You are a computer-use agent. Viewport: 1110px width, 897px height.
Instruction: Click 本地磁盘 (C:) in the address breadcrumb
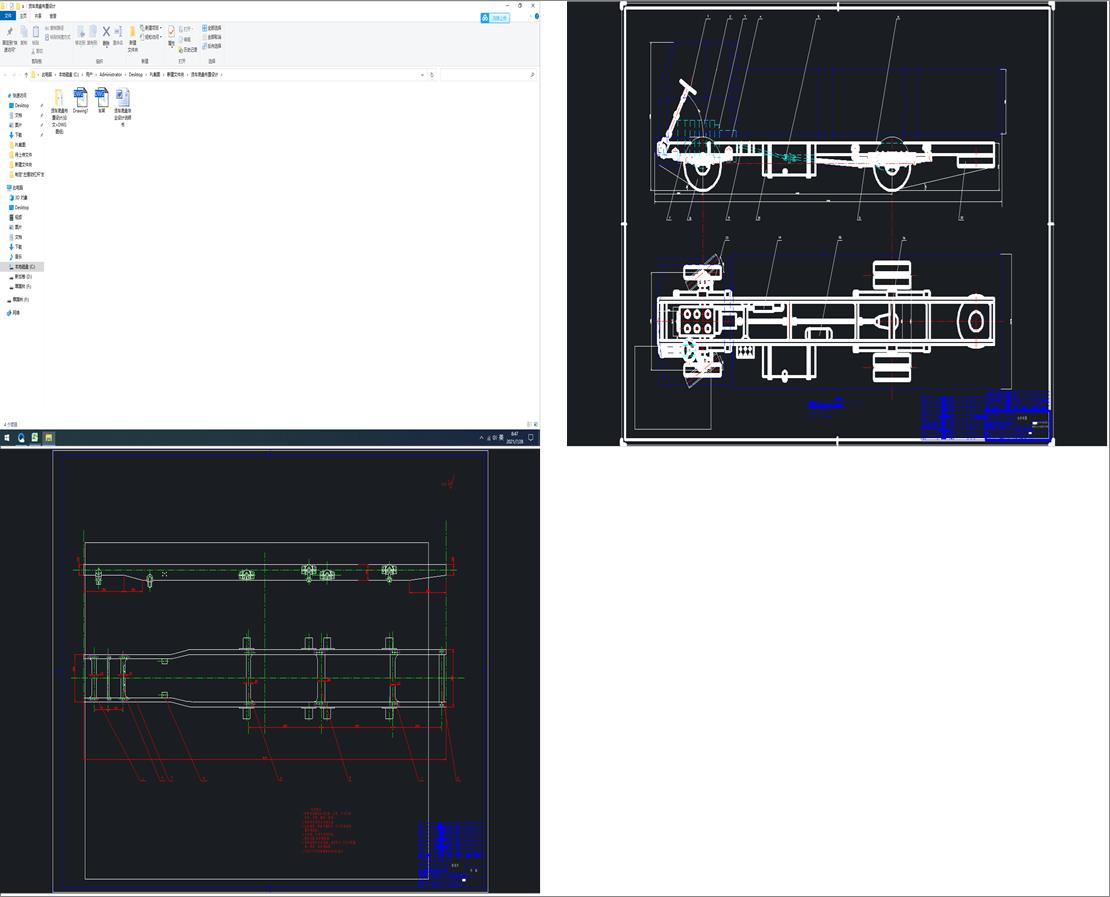point(69,74)
